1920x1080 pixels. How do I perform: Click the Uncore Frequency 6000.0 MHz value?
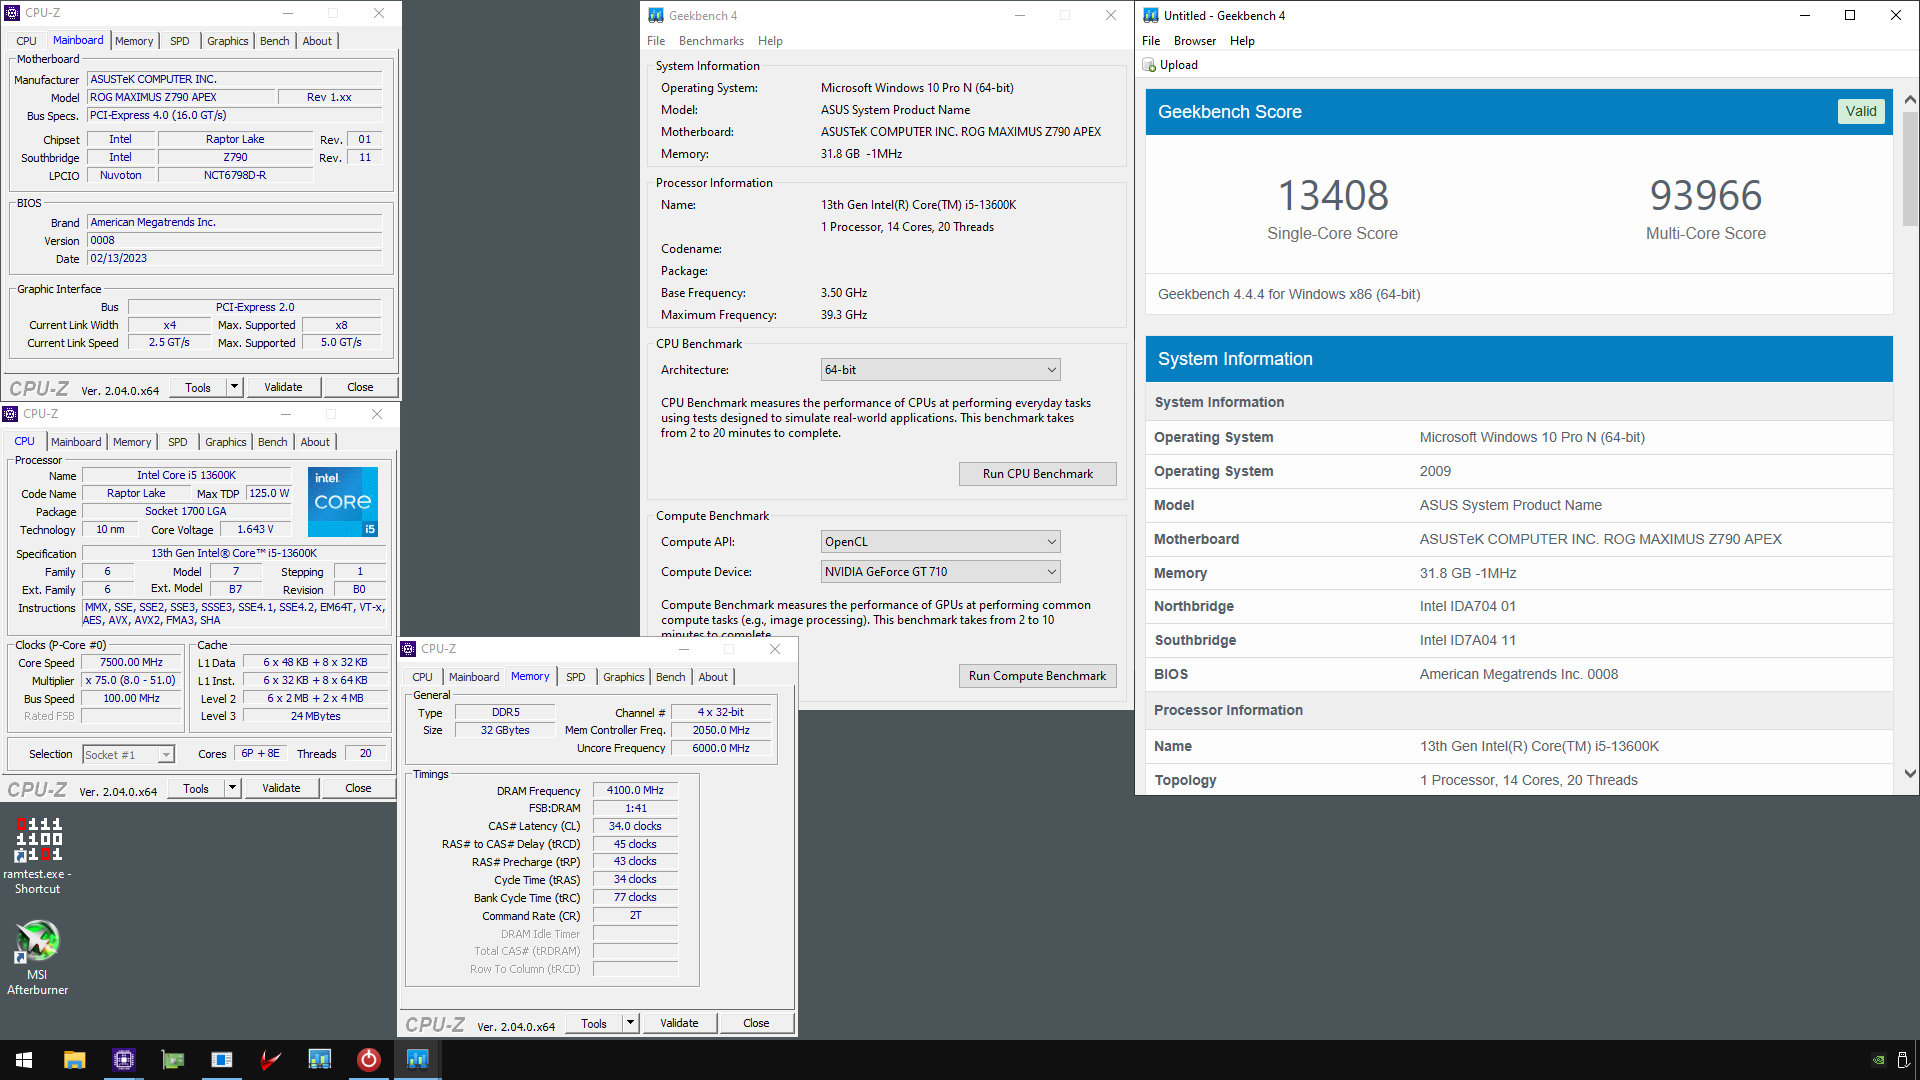tap(721, 748)
